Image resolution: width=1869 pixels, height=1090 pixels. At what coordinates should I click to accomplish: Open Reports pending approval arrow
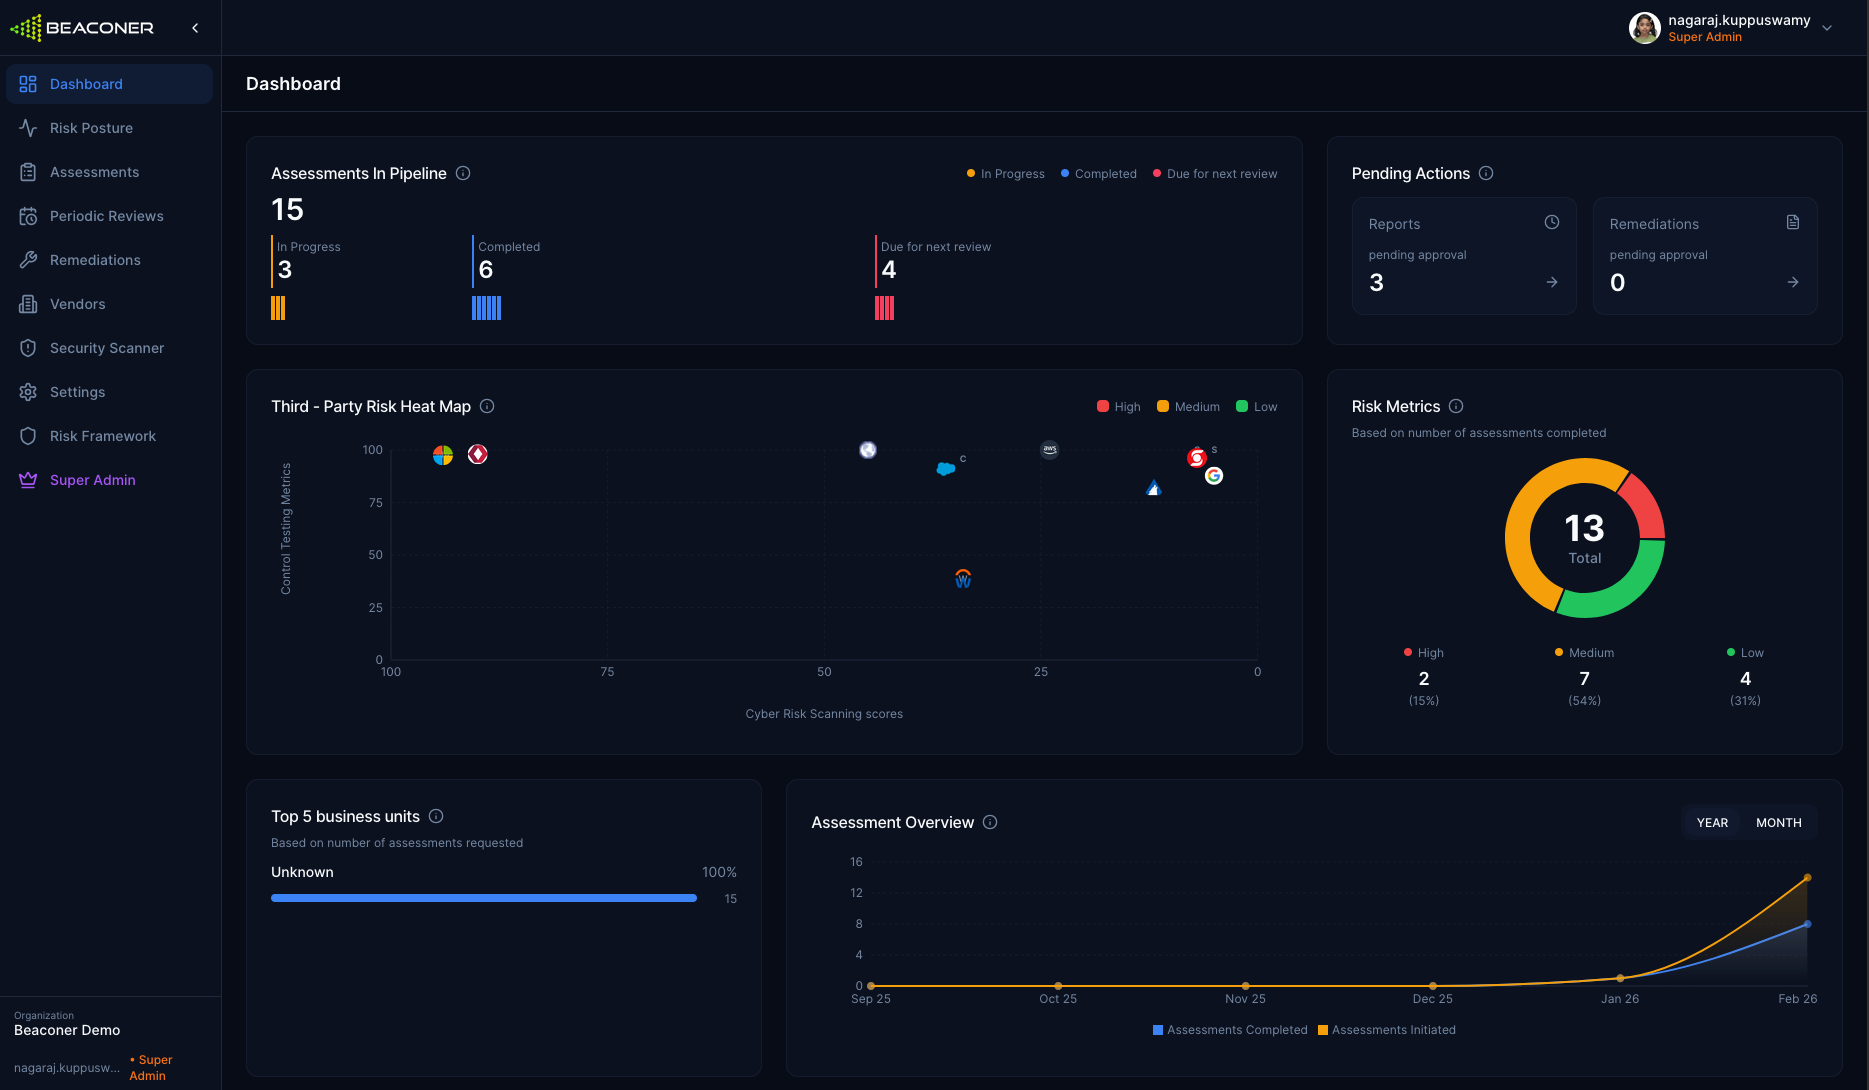tap(1552, 282)
